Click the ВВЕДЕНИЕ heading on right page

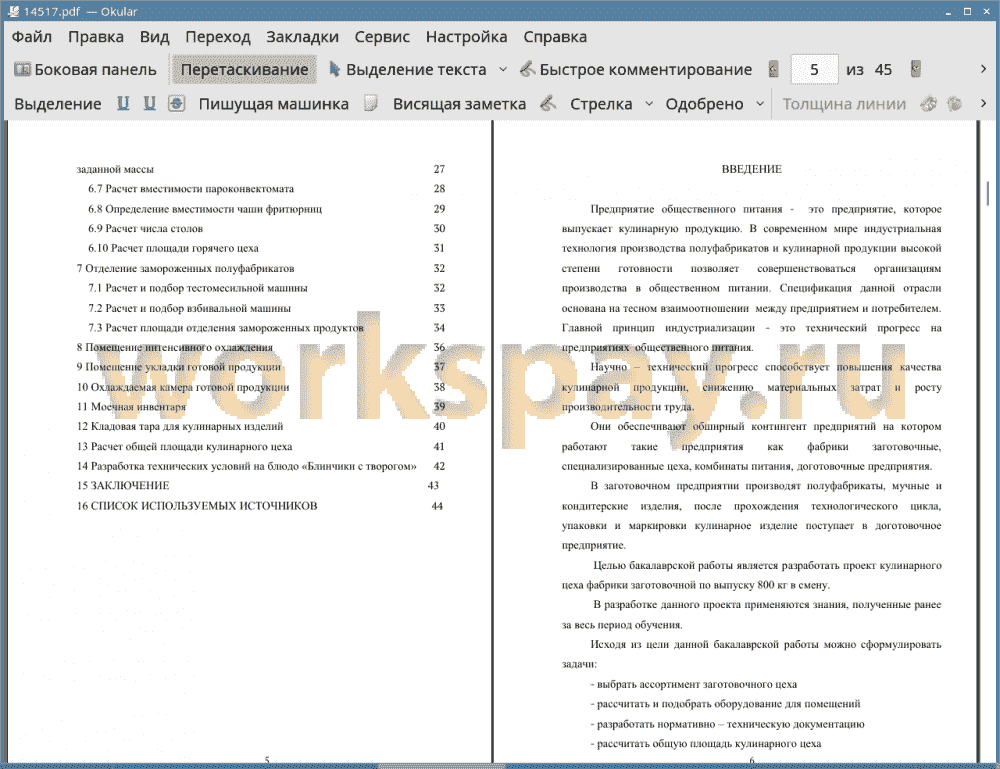pyautogui.click(x=751, y=169)
